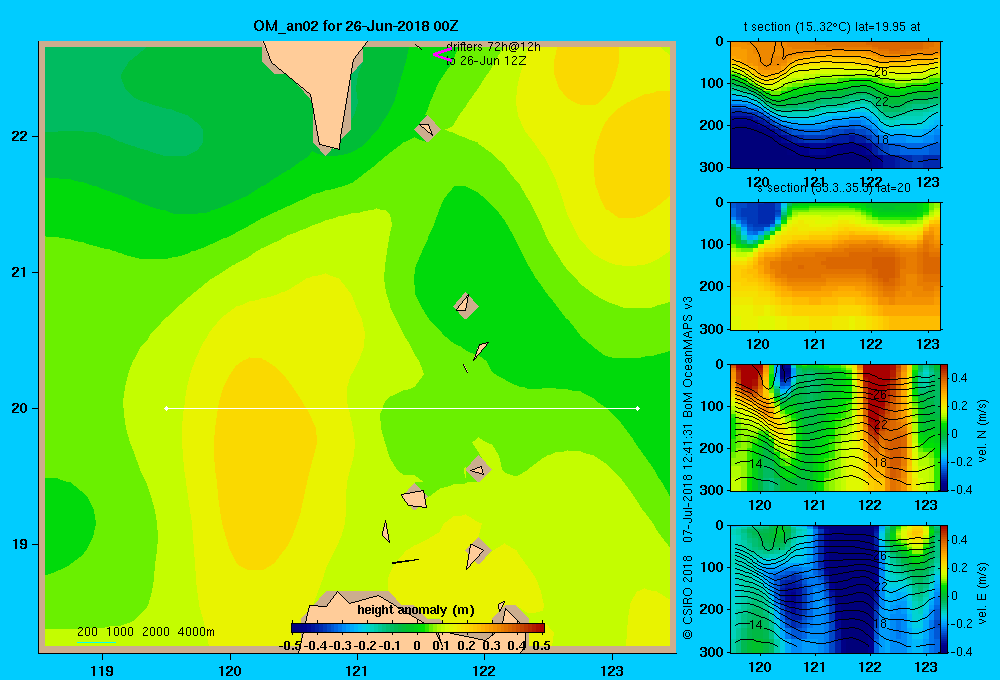This screenshot has width=1000, height=680.
Task: Click the map title "OM_an02 for 26-Jun-2018 00Z"
Action: [356, 26]
